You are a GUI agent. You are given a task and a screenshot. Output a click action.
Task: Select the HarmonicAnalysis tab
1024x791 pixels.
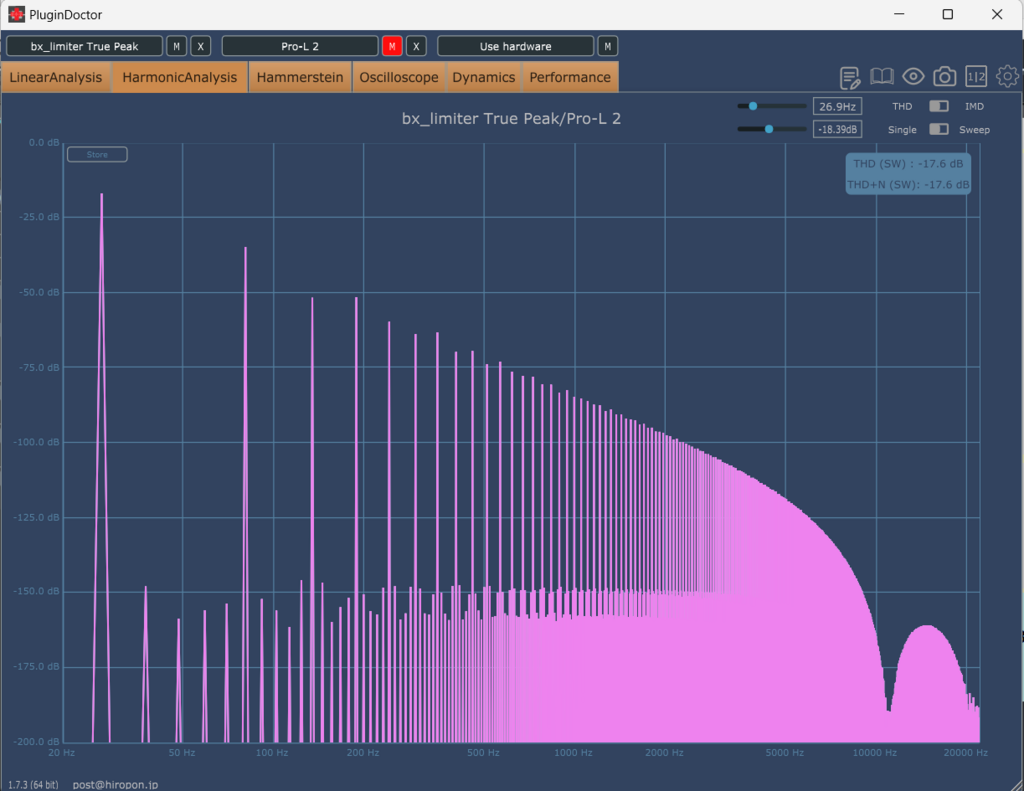pos(180,77)
